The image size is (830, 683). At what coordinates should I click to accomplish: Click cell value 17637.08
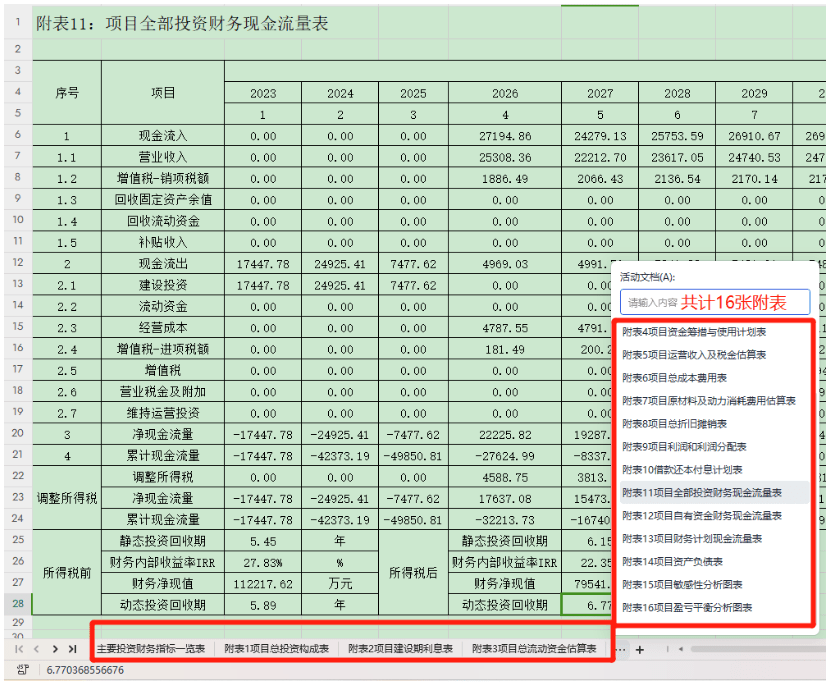505,499
